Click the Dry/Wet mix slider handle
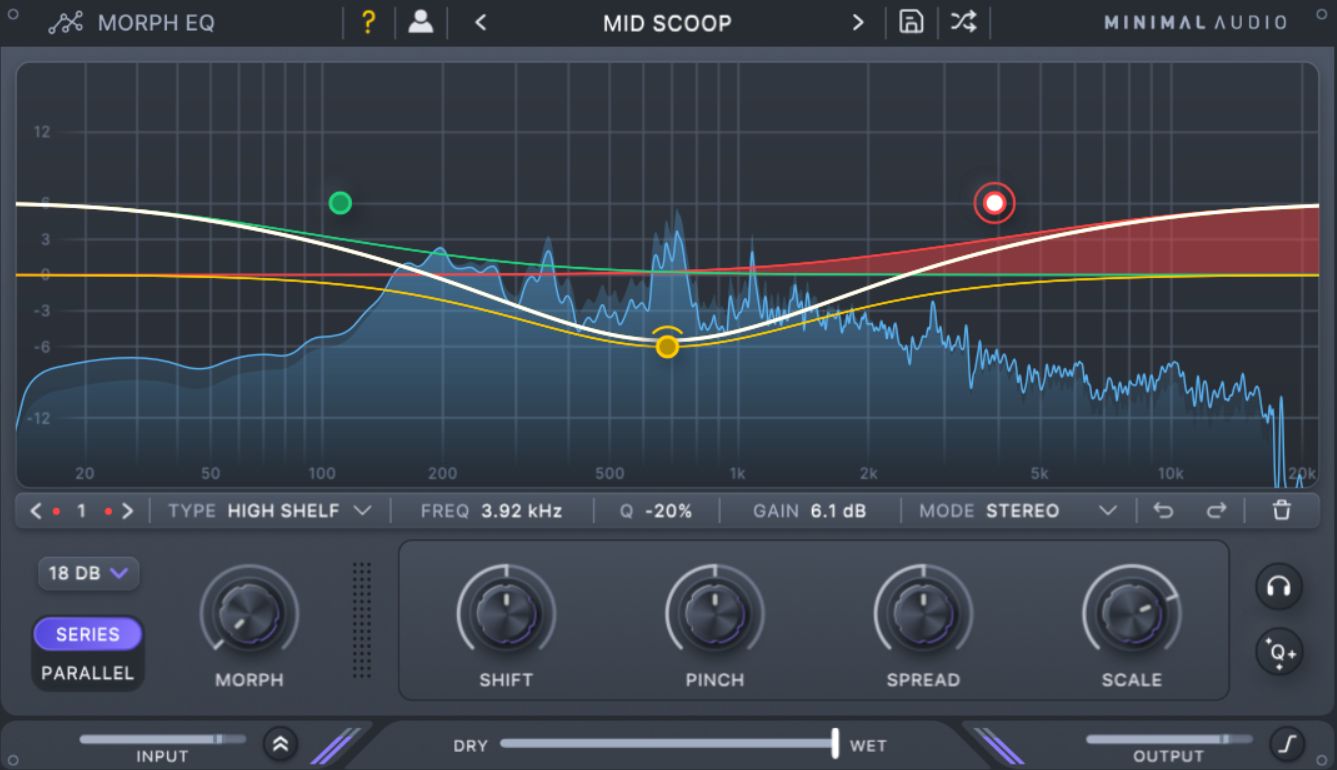 click(x=834, y=743)
